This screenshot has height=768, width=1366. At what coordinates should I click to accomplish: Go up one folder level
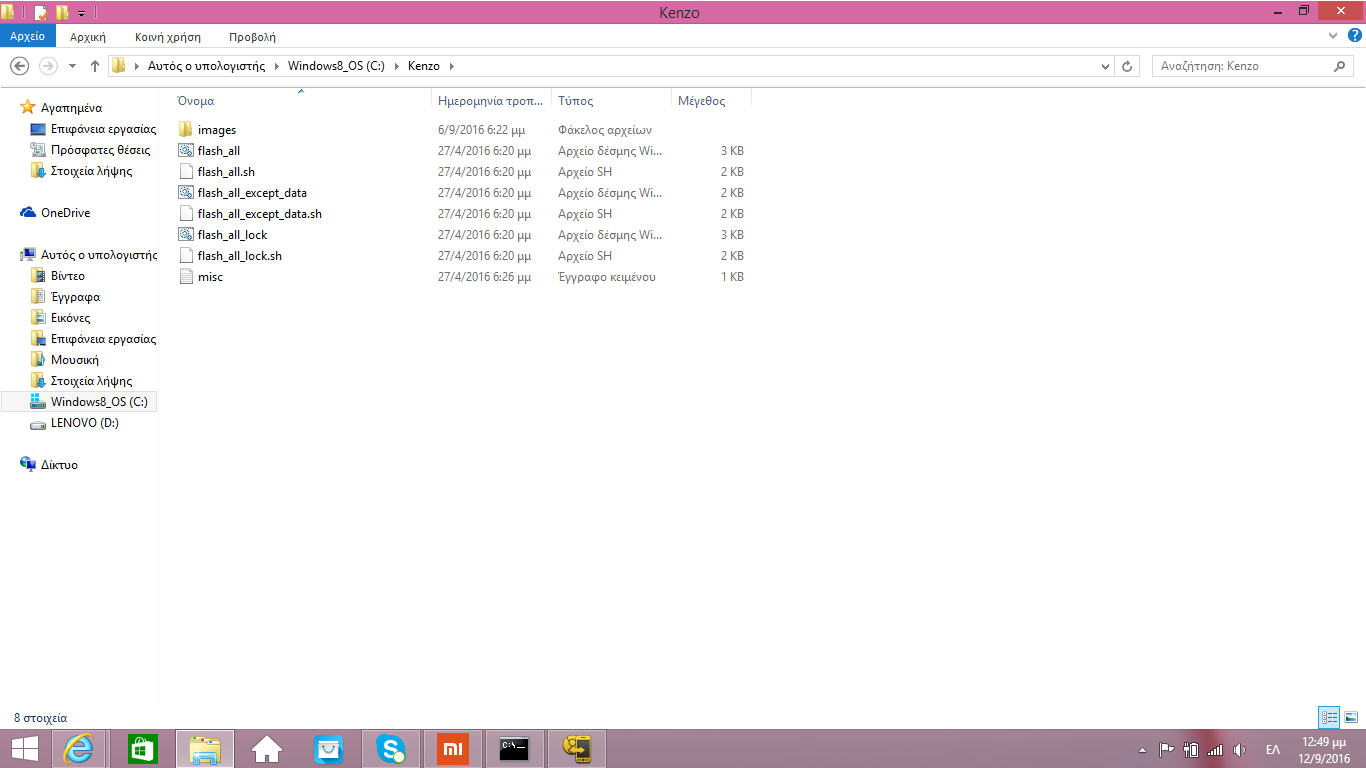pos(95,66)
